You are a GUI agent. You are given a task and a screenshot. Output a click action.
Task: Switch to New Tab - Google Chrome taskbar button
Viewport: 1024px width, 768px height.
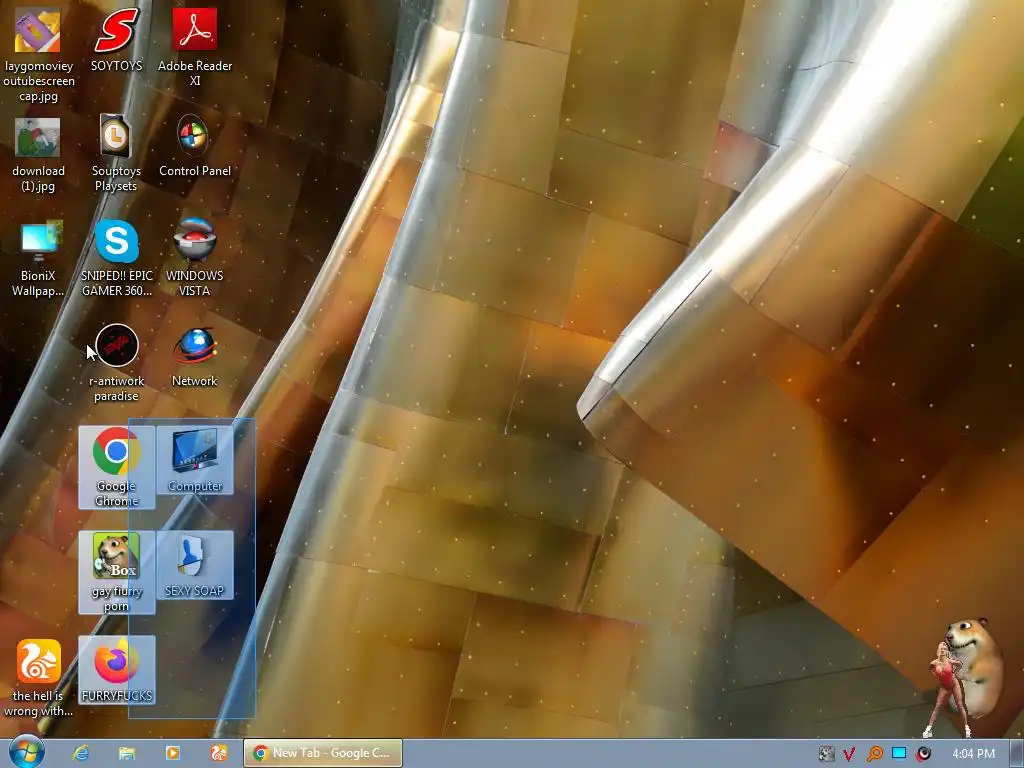click(323, 753)
